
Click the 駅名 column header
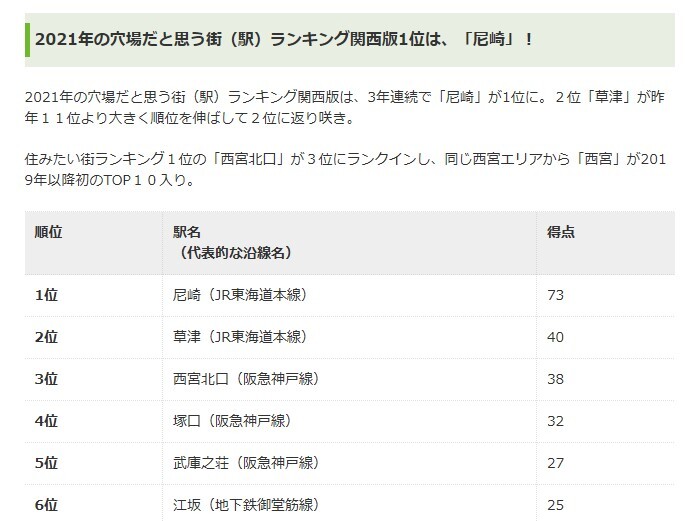pyautogui.click(x=349, y=243)
